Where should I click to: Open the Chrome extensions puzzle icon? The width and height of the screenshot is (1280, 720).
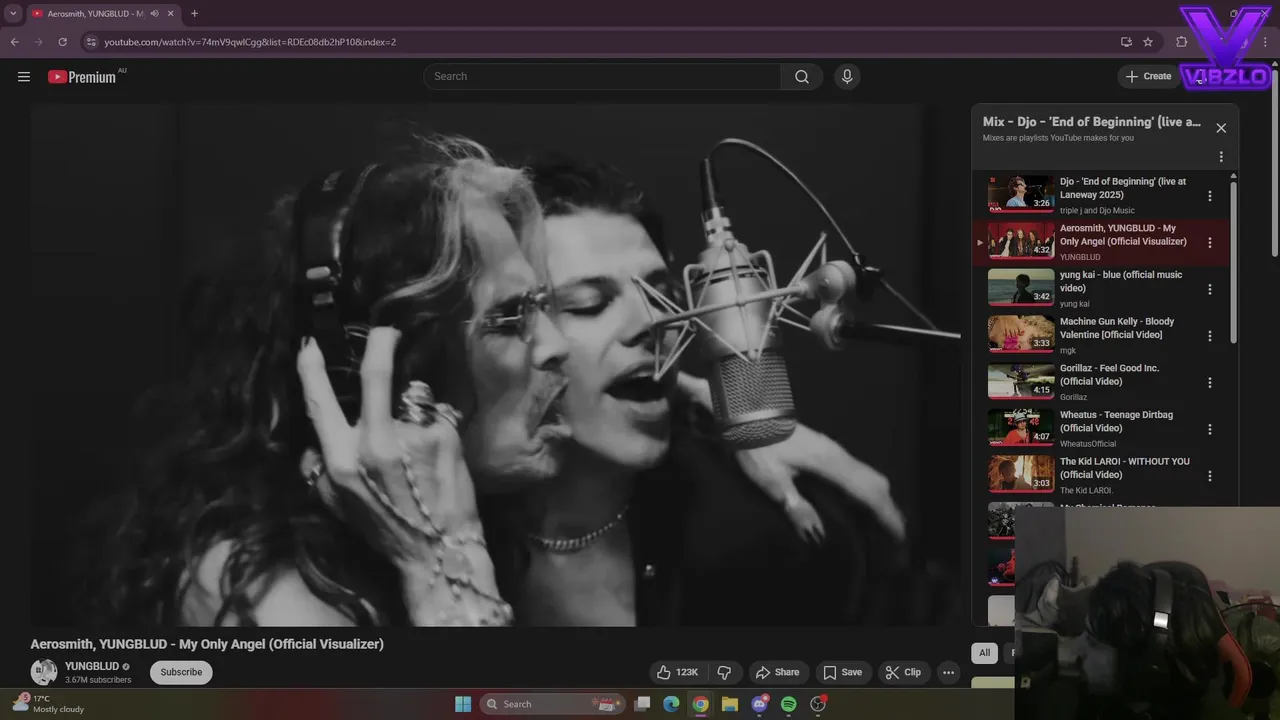(x=1181, y=42)
